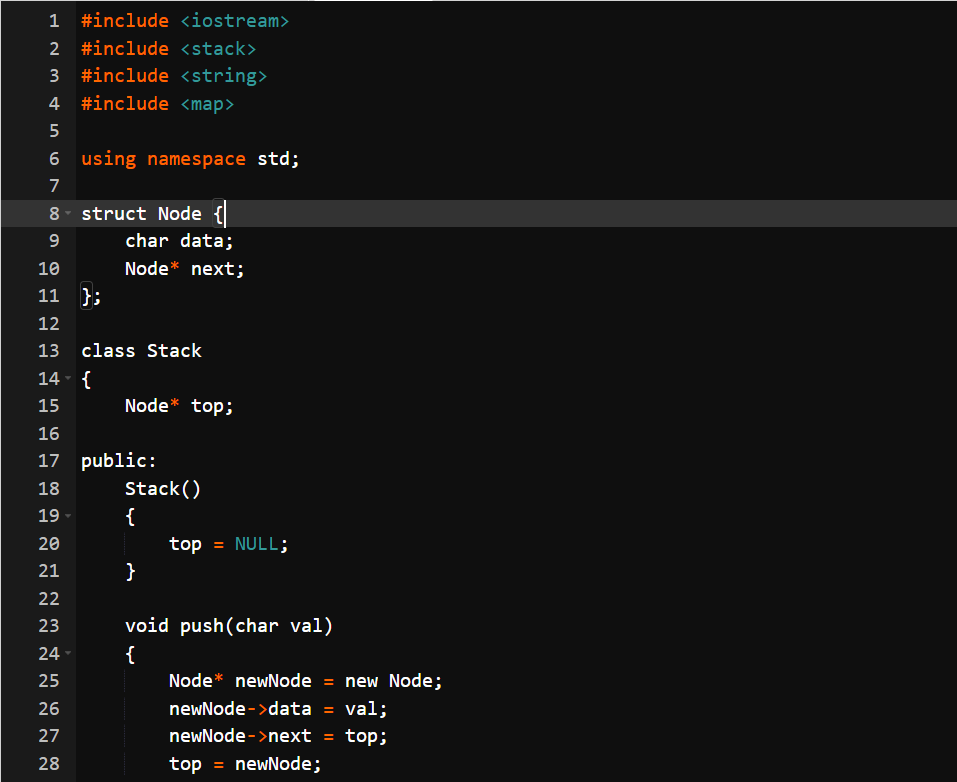Click the char data member declaration
Screen dimensions: 957x782
point(178,240)
